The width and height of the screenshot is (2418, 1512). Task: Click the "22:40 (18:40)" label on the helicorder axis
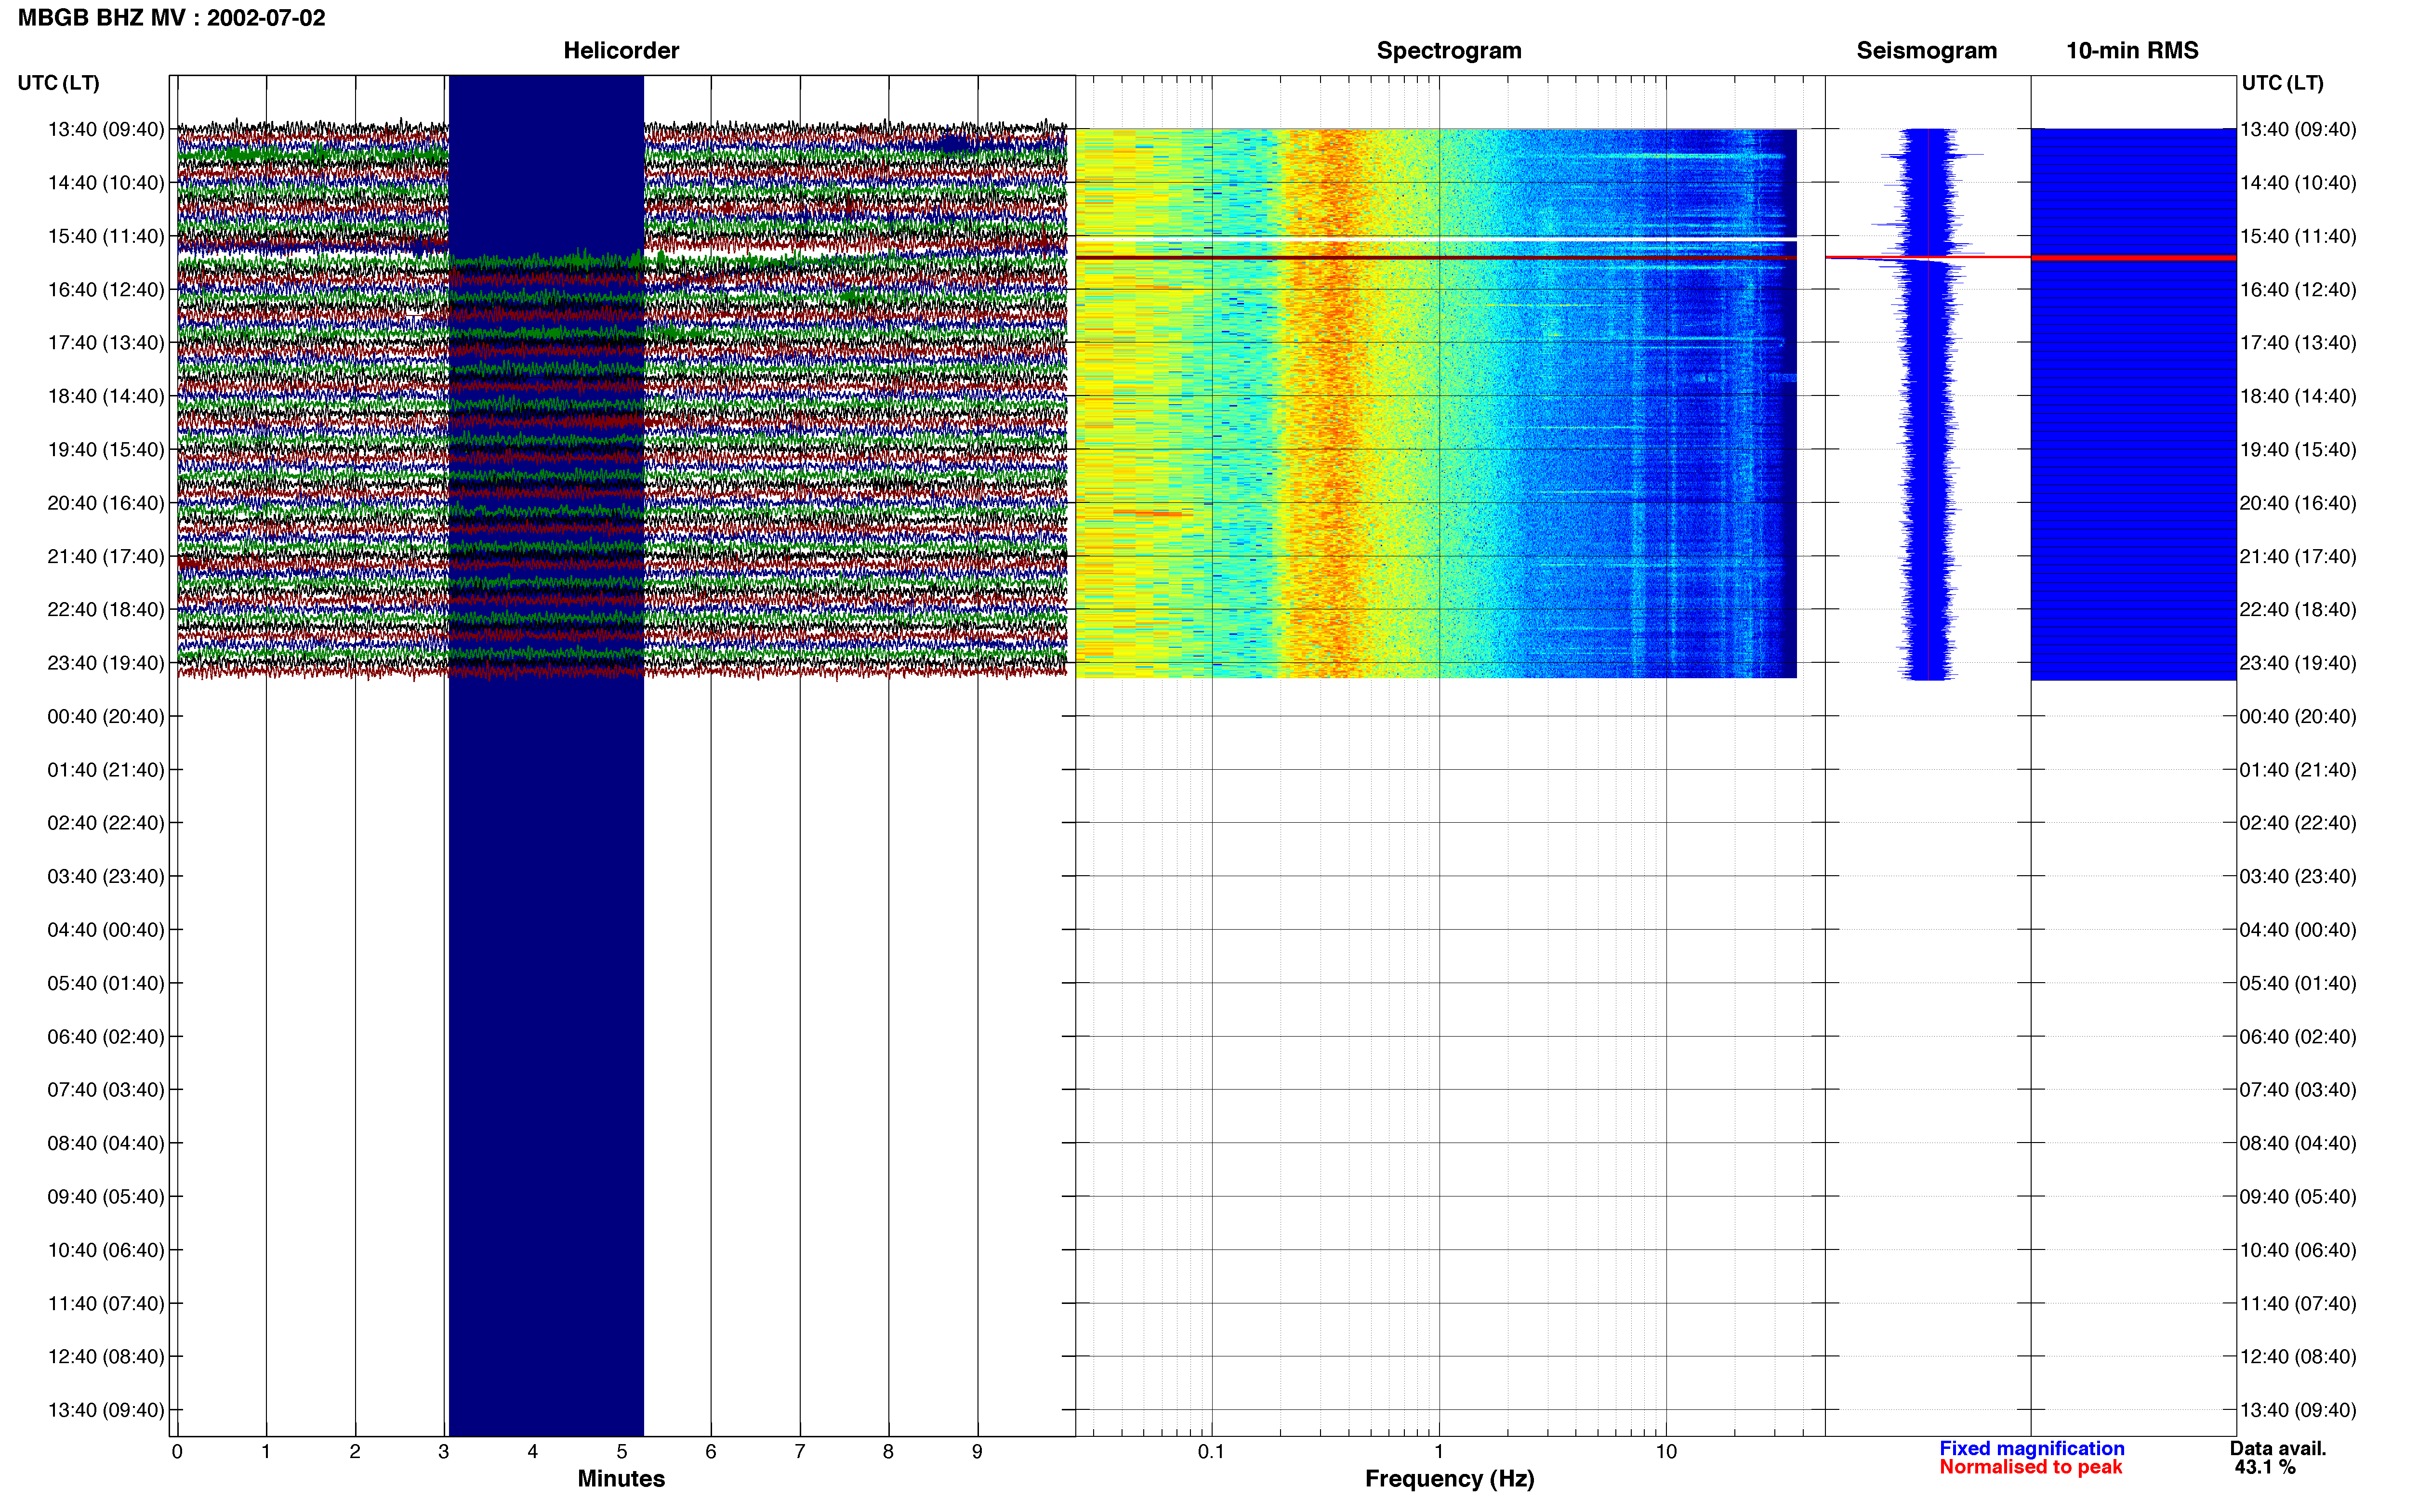click(106, 610)
